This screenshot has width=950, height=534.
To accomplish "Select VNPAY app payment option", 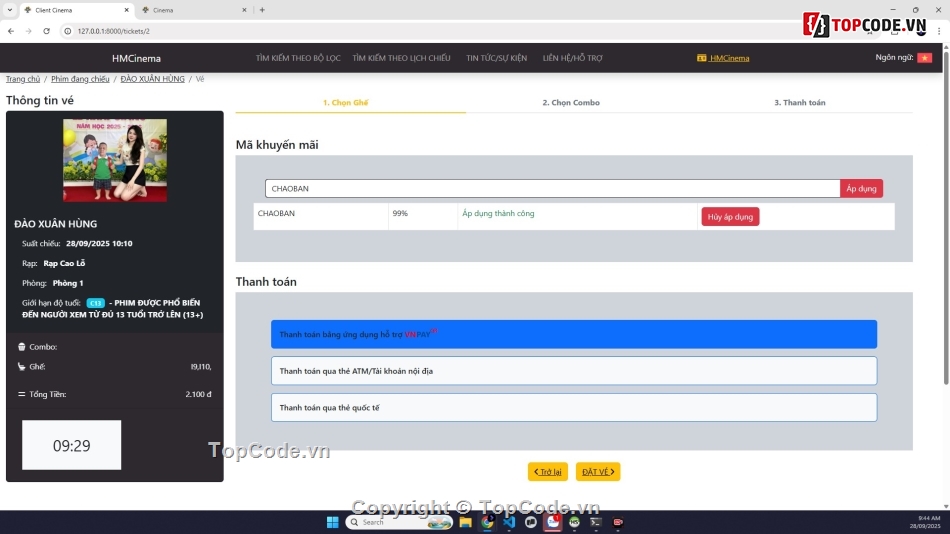I will click(x=573, y=334).
